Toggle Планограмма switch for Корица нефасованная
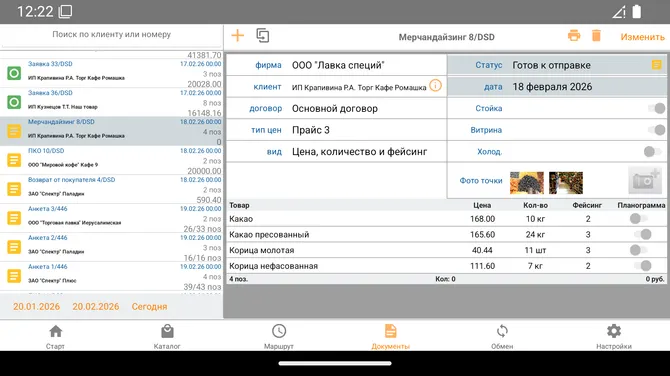 643,266
